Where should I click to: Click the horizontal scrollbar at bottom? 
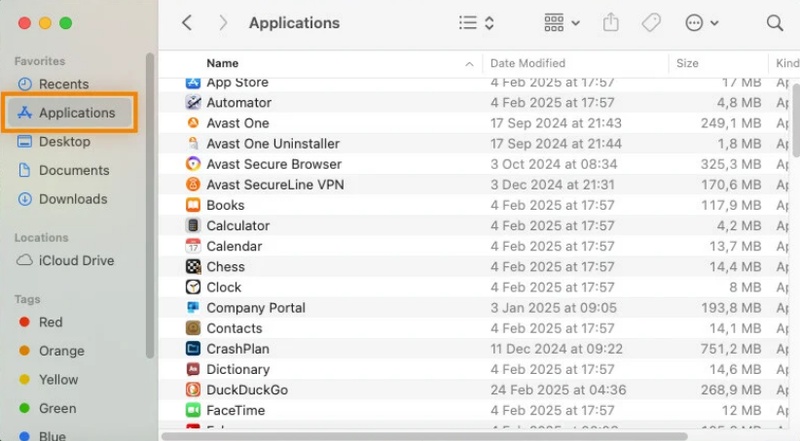[424, 436]
